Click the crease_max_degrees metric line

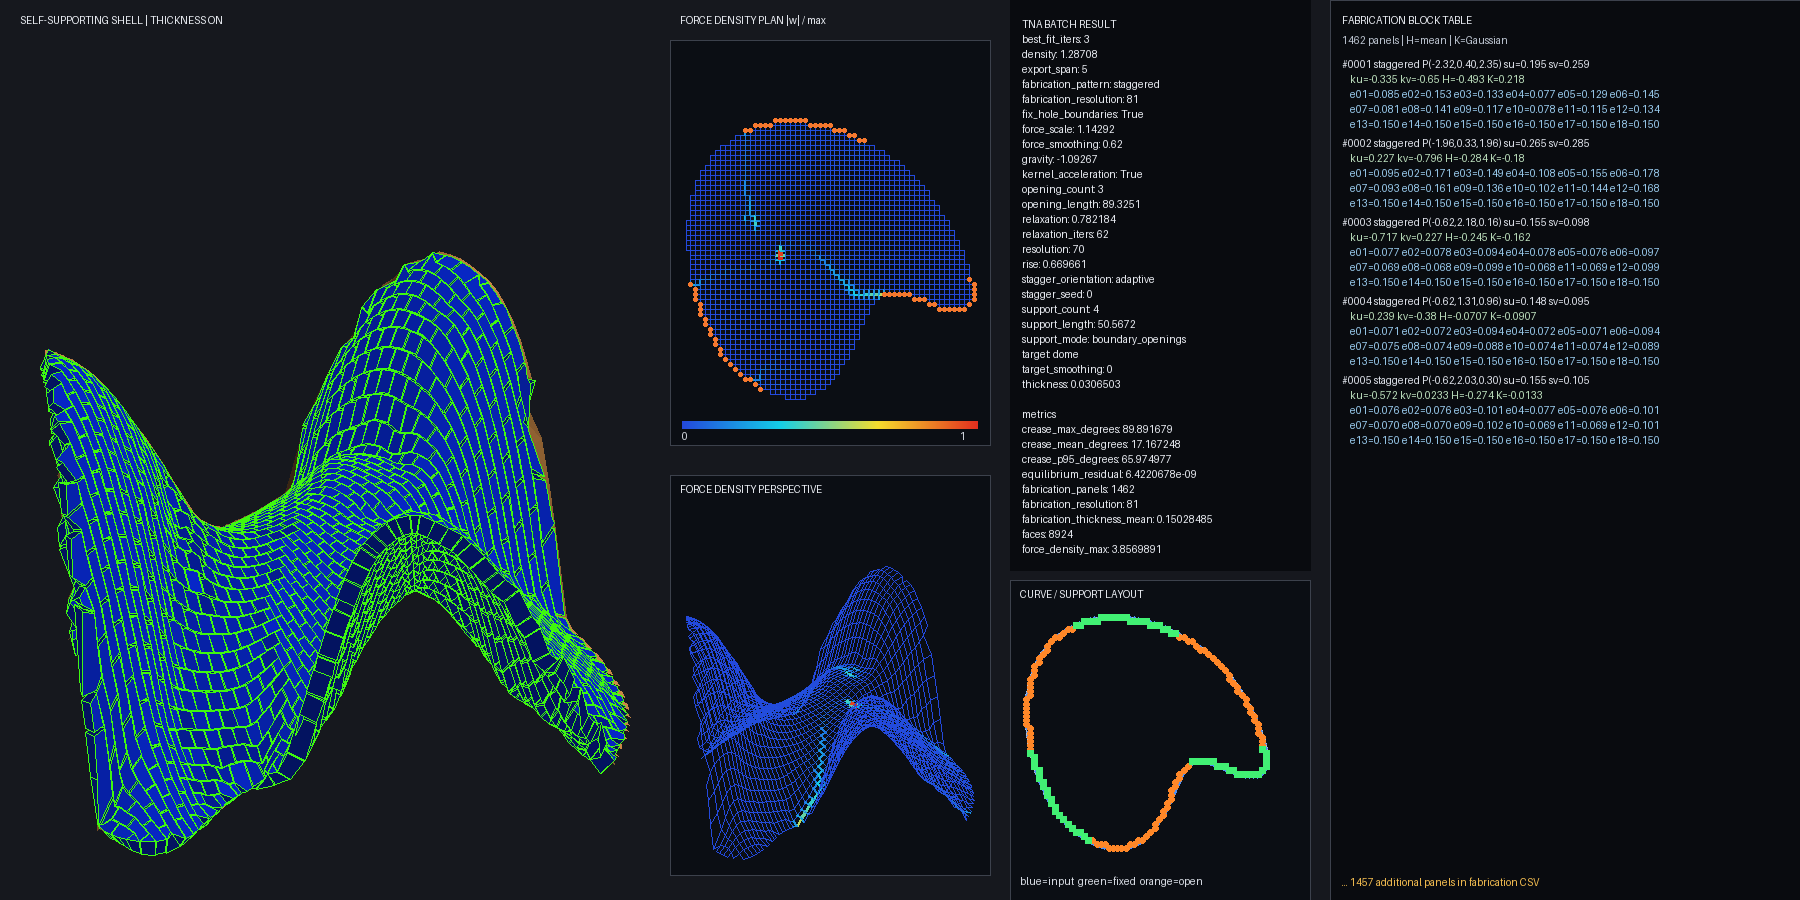pyautogui.click(x=1097, y=429)
